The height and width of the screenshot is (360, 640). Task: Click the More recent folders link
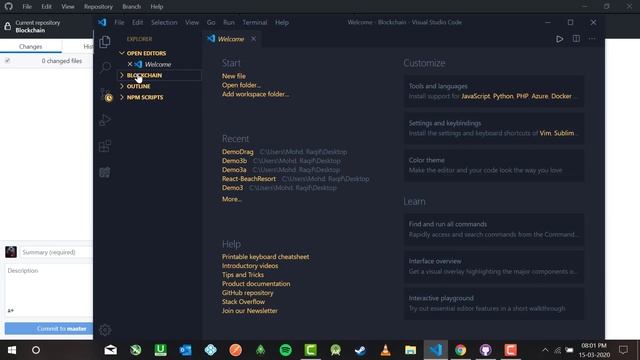pos(231,199)
